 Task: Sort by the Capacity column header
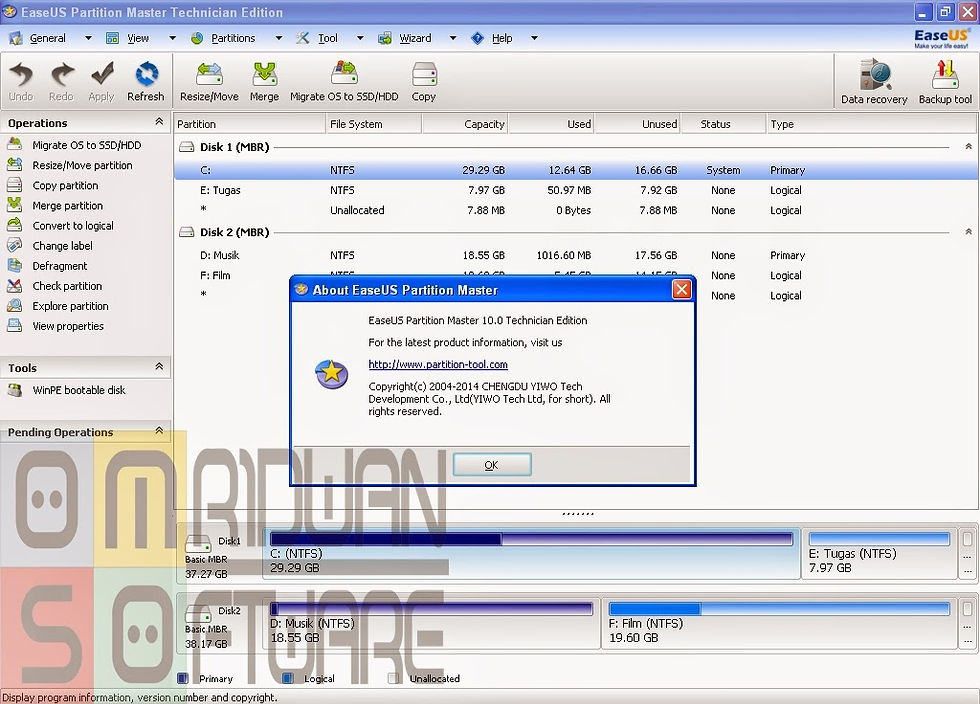point(466,124)
